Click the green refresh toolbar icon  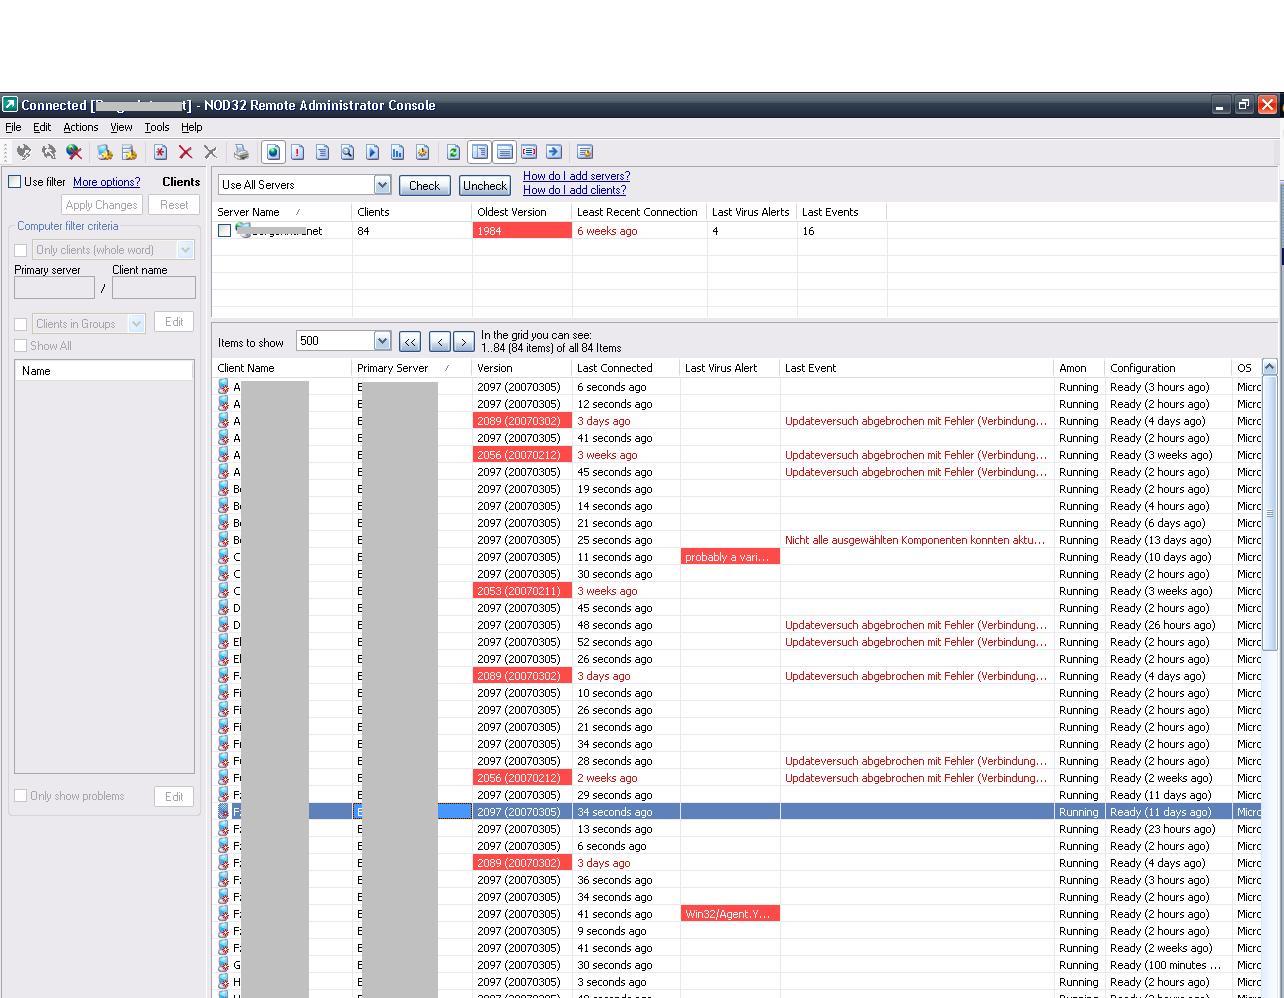tap(453, 152)
